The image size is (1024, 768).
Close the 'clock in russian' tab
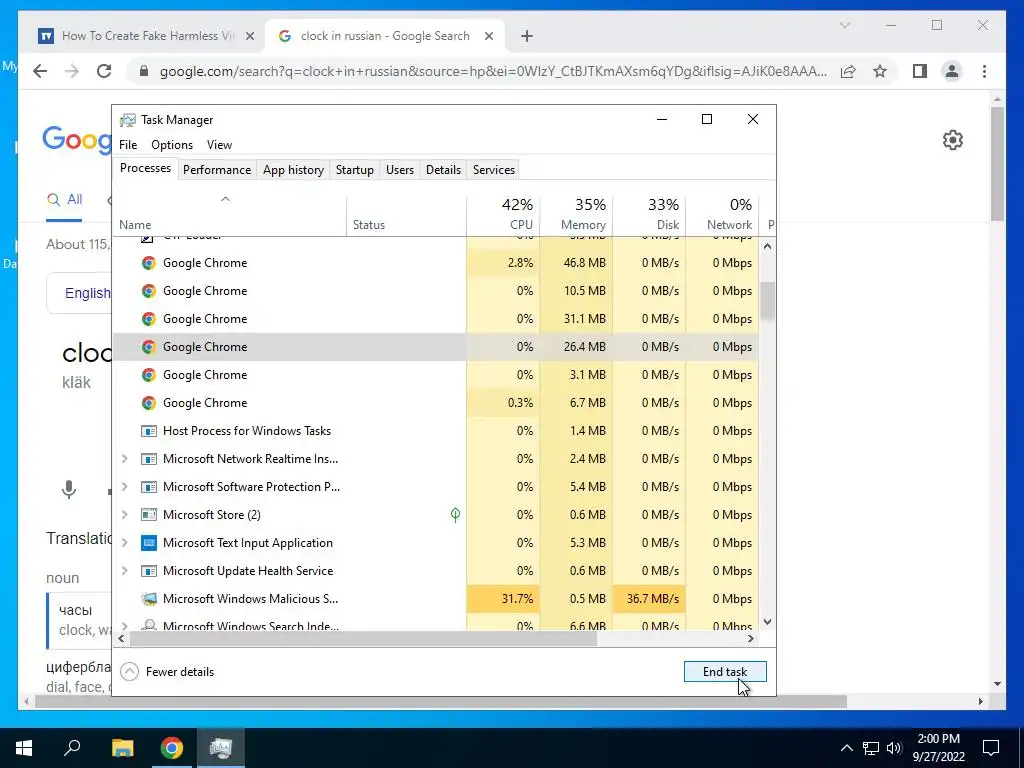click(488, 36)
